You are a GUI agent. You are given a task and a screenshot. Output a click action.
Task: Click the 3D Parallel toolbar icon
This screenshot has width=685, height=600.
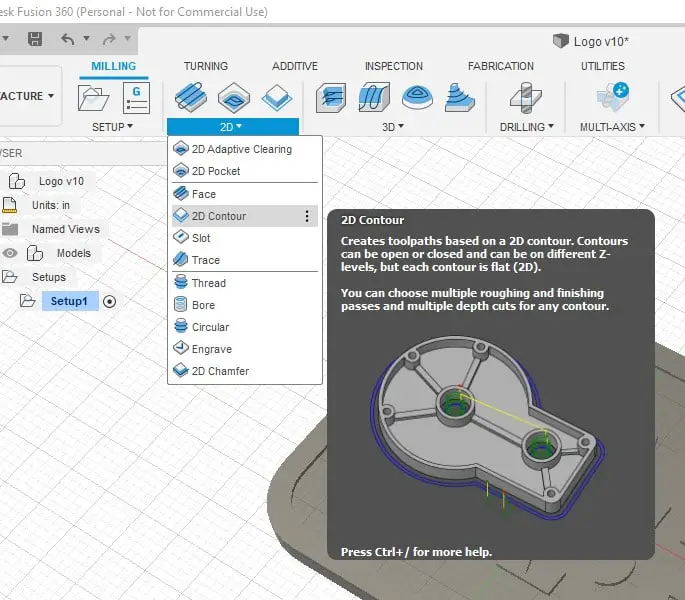coord(417,97)
